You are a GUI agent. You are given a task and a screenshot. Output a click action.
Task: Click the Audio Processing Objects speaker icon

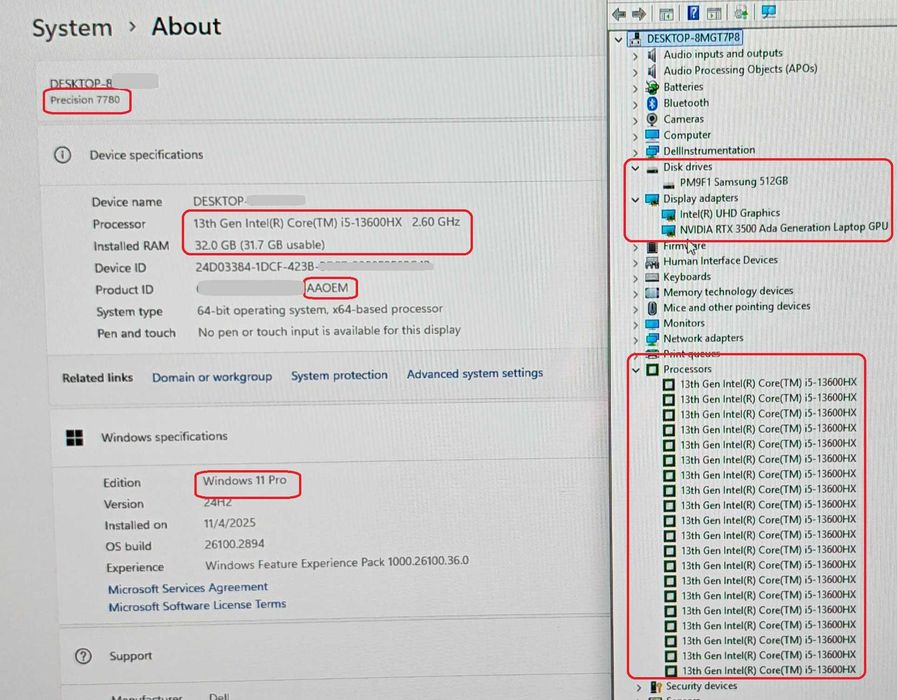click(x=652, y=71)
